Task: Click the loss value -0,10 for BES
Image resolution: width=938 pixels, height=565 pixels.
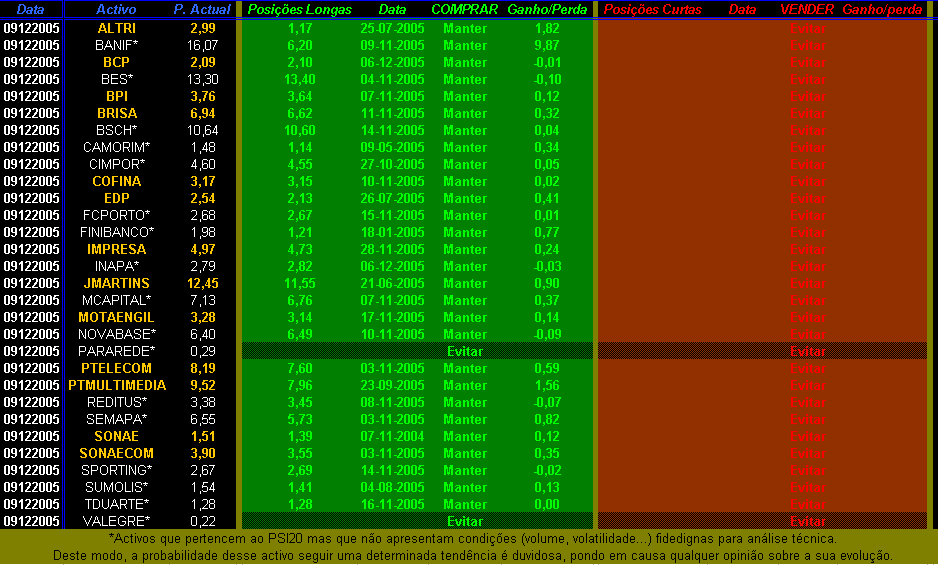Action: click(x=547, y=79)
